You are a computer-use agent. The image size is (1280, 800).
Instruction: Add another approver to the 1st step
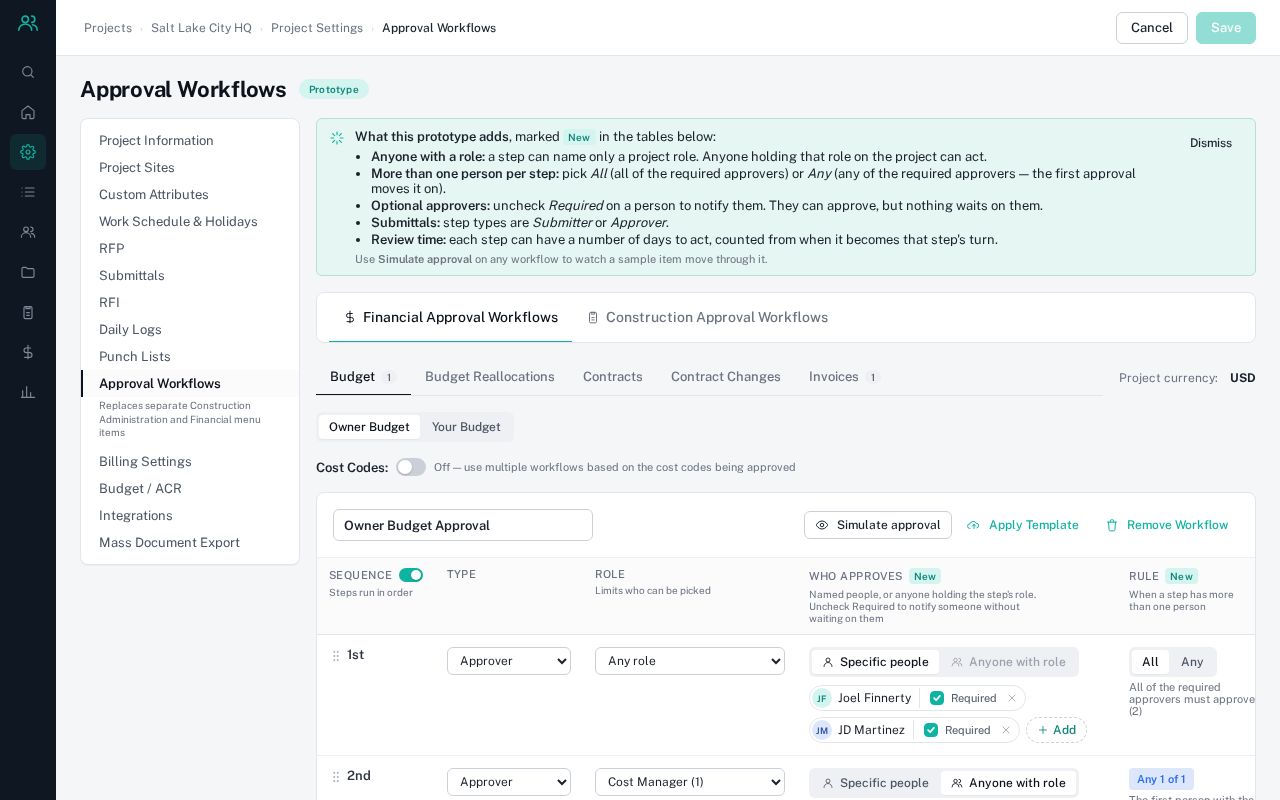[x=1056, y=730]
